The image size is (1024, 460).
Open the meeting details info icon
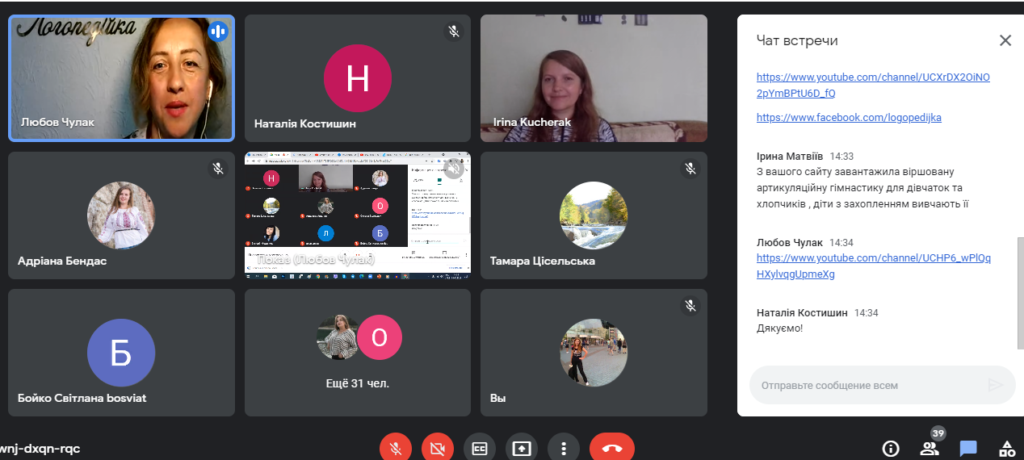pyautogui.click(x=891, y=449)
